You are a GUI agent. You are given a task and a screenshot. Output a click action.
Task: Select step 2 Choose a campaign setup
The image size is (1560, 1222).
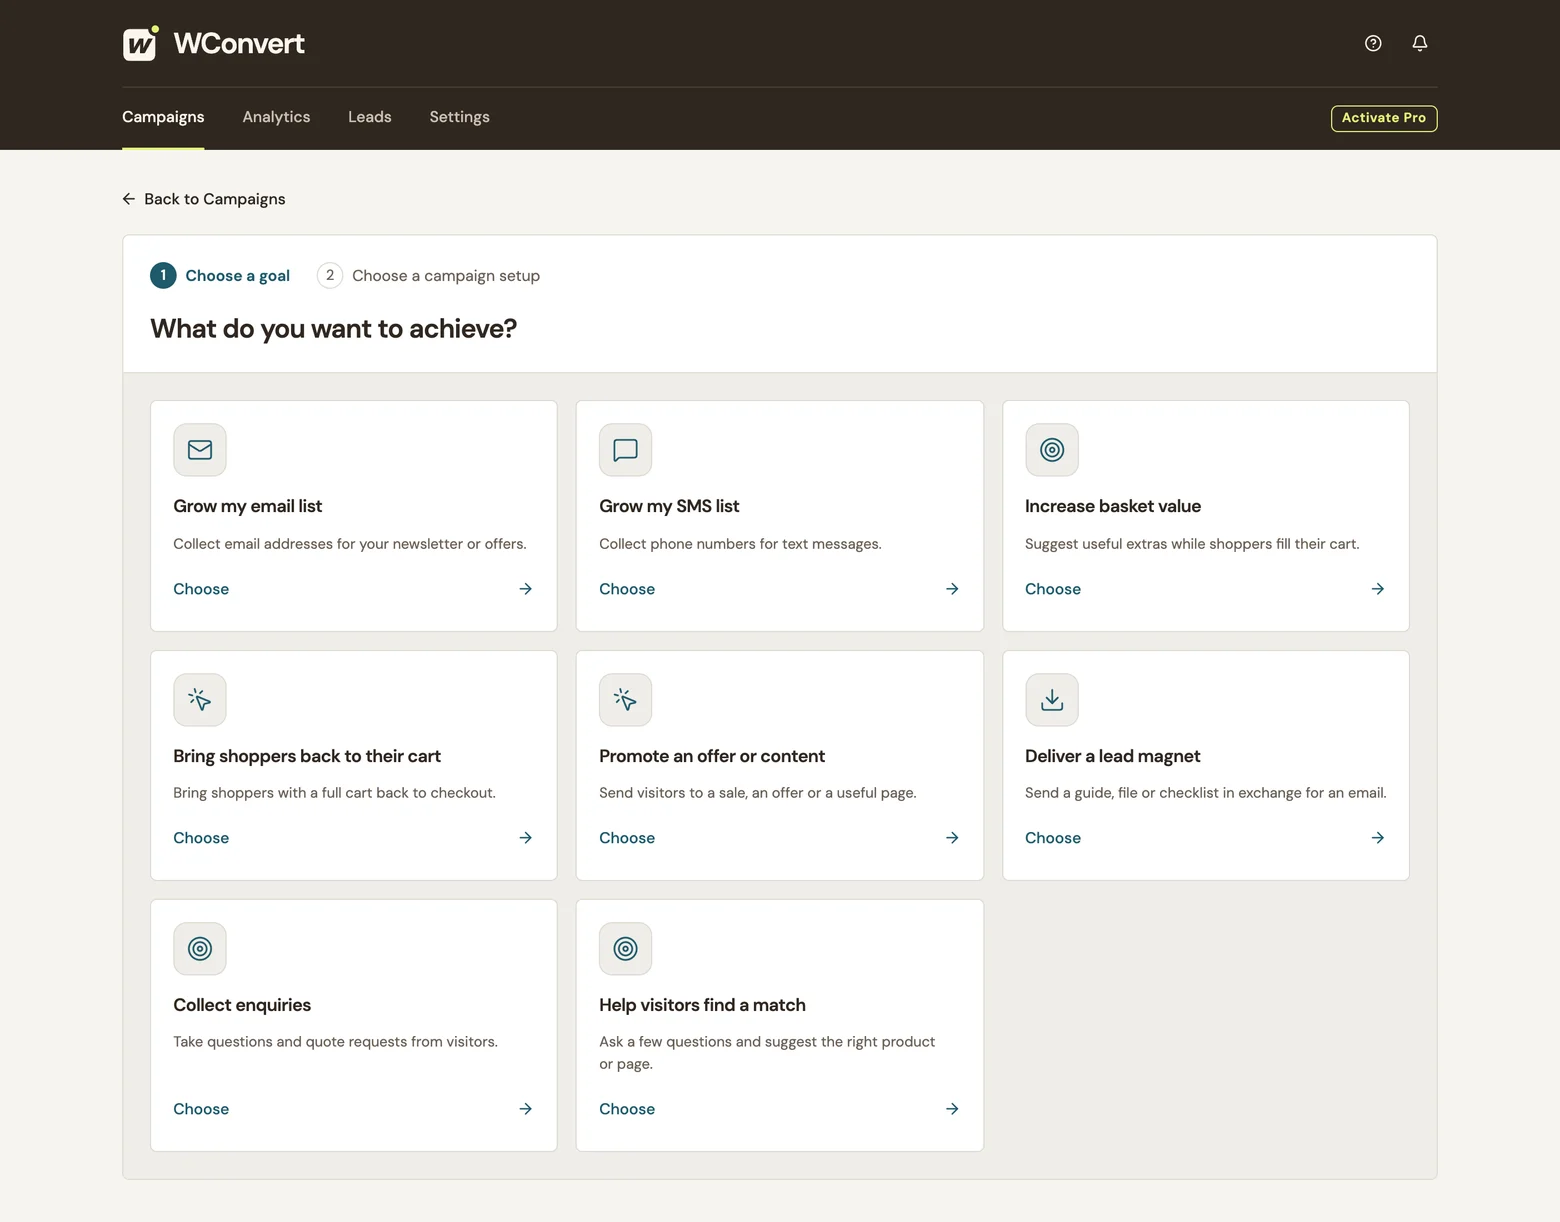[x=428, y=275]
